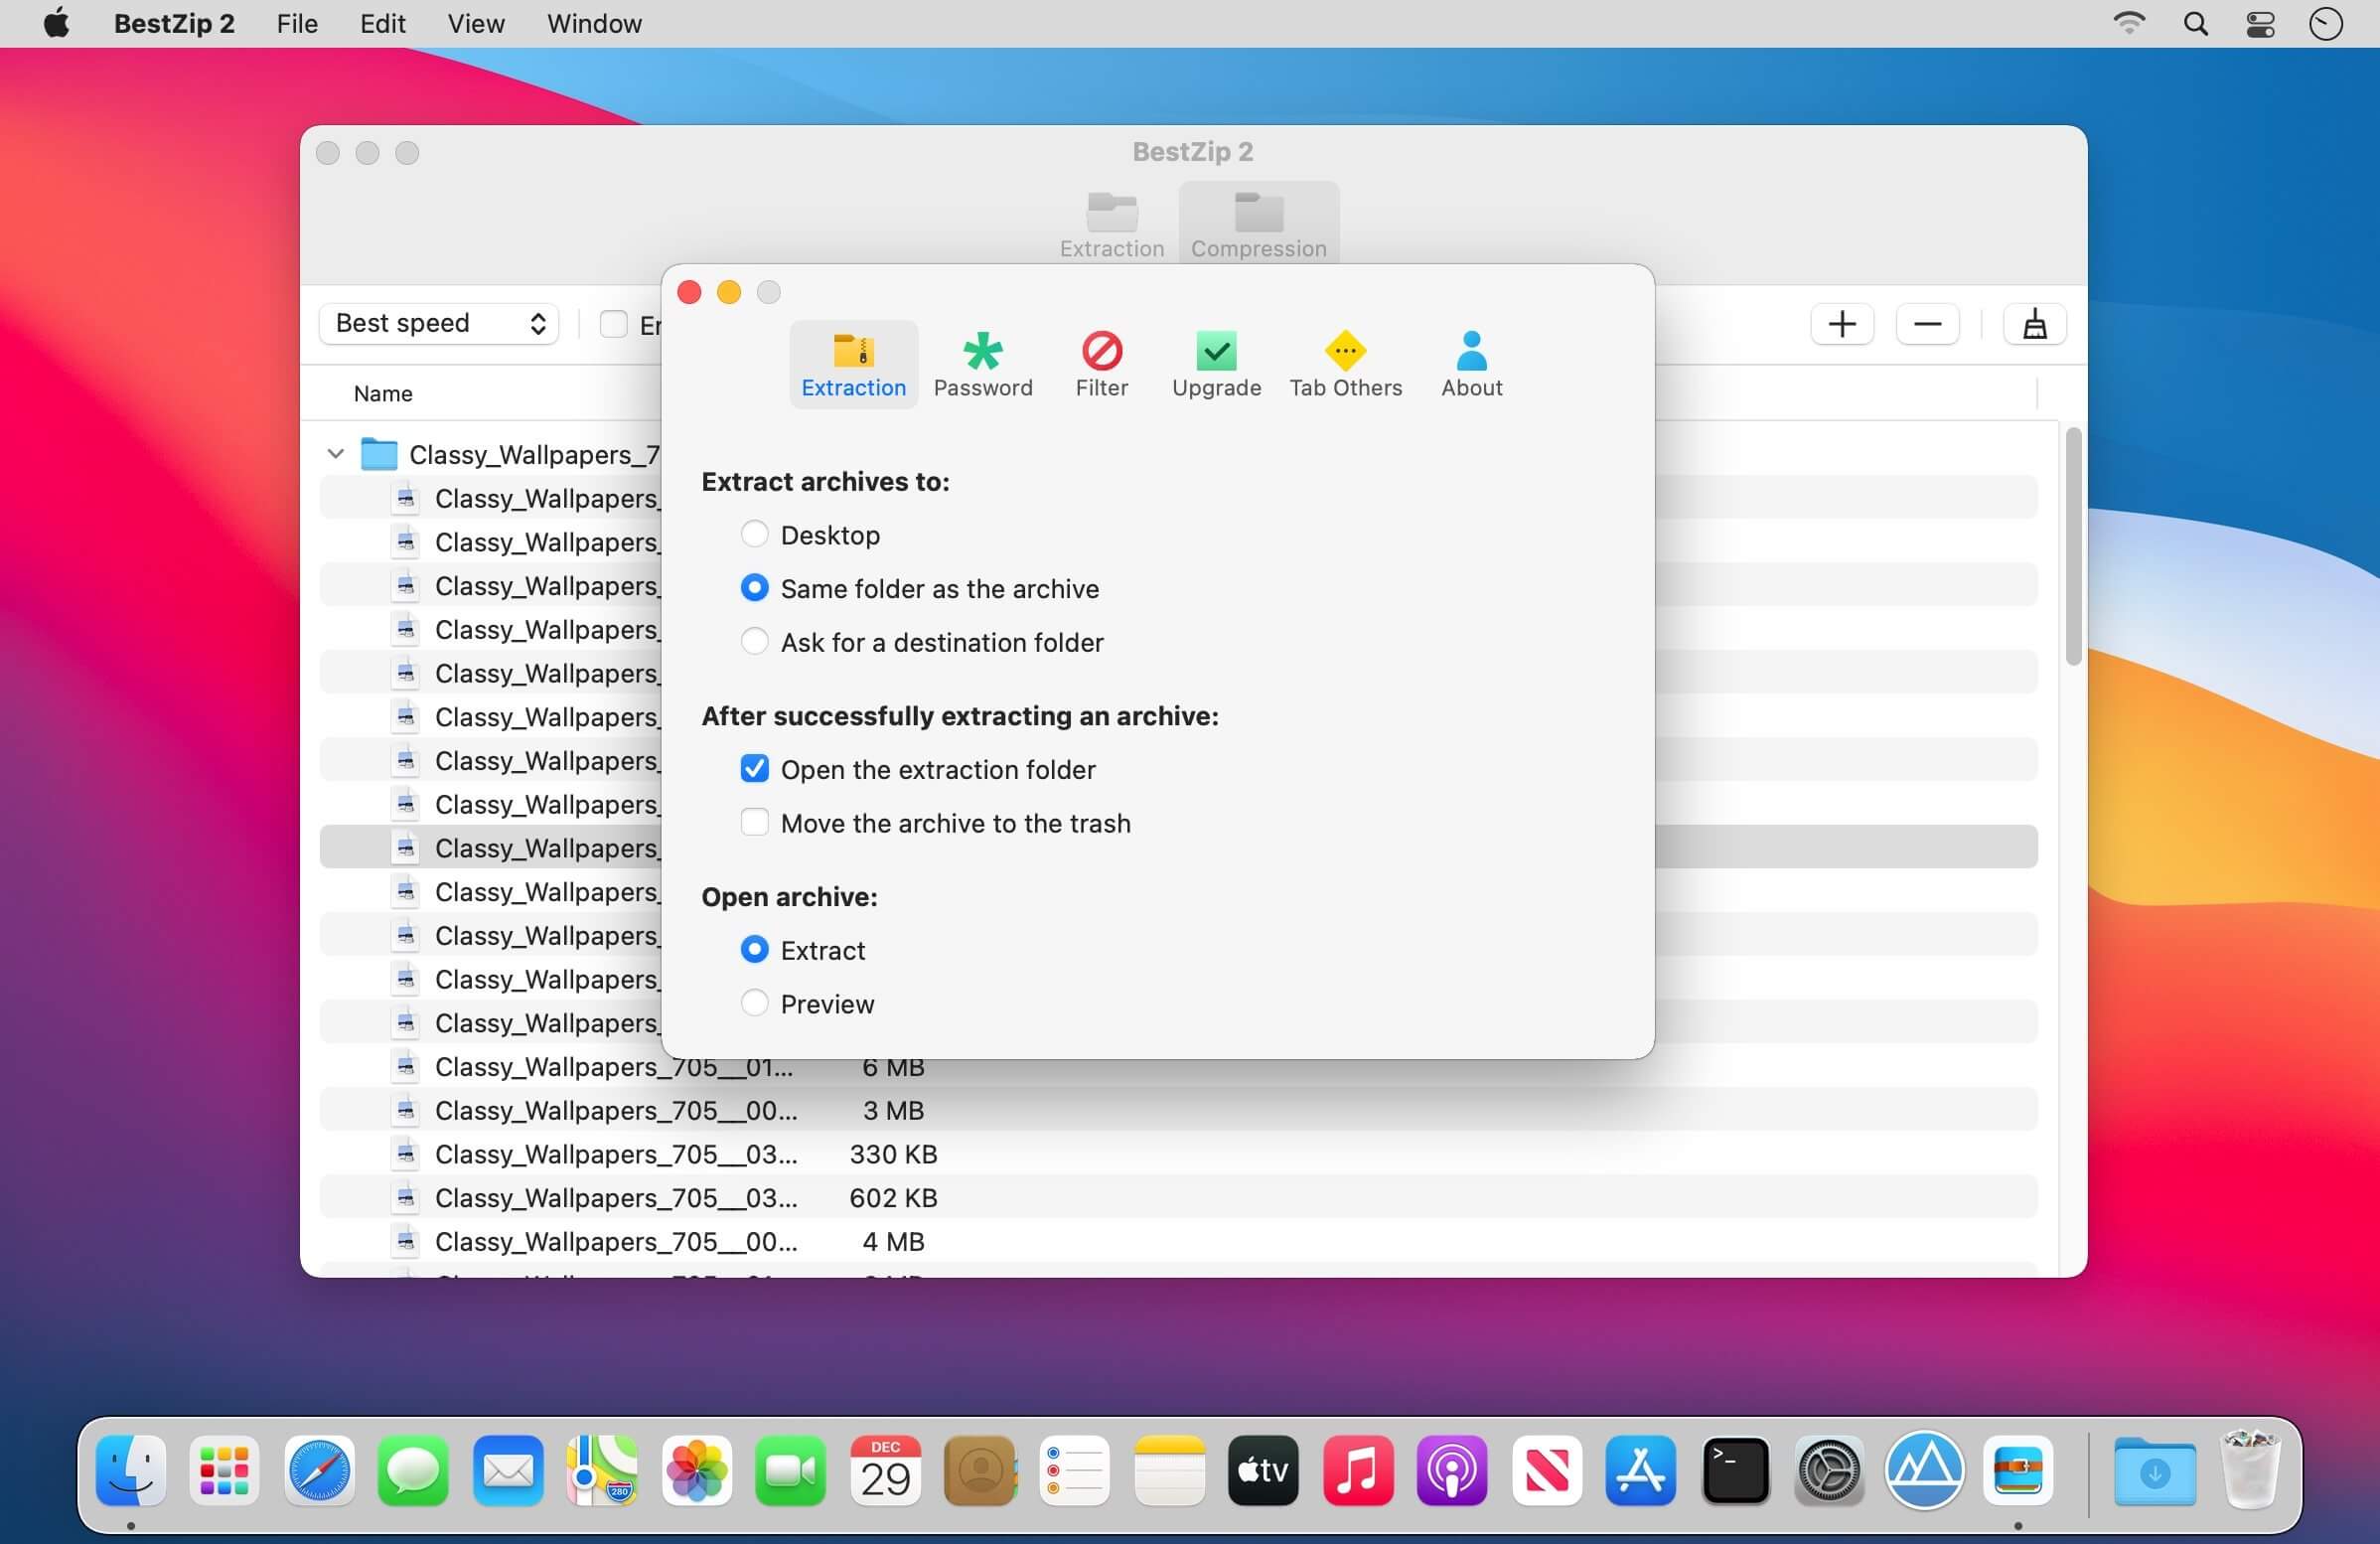This screenshot has height=1544, width=2380.
Task: Toggle 'Open the extraction folder' checkbox
Action: [x=755, y=769]
